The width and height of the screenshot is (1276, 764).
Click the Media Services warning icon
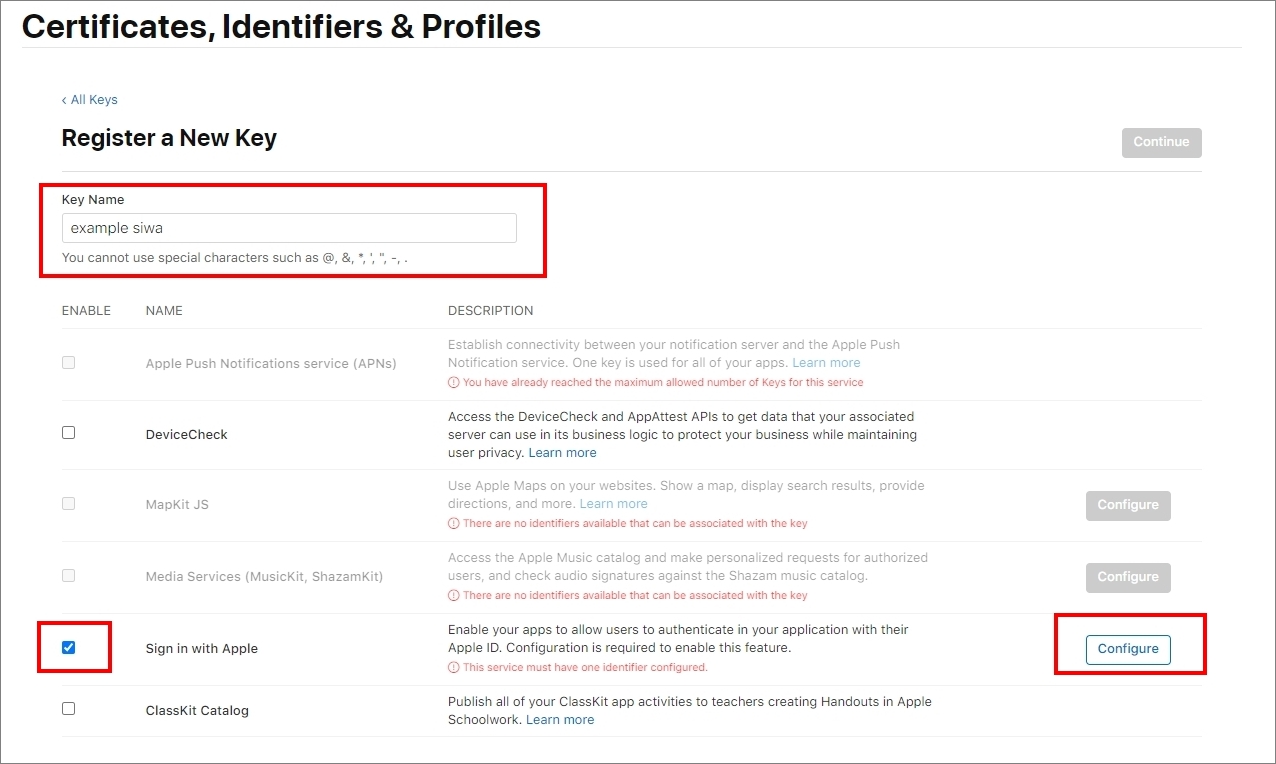(453, 596)
